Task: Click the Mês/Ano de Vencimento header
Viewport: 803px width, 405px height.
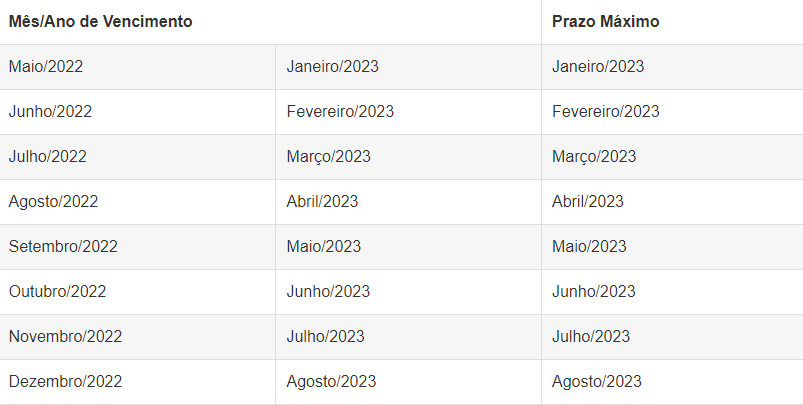Action: tap(100, 22)
